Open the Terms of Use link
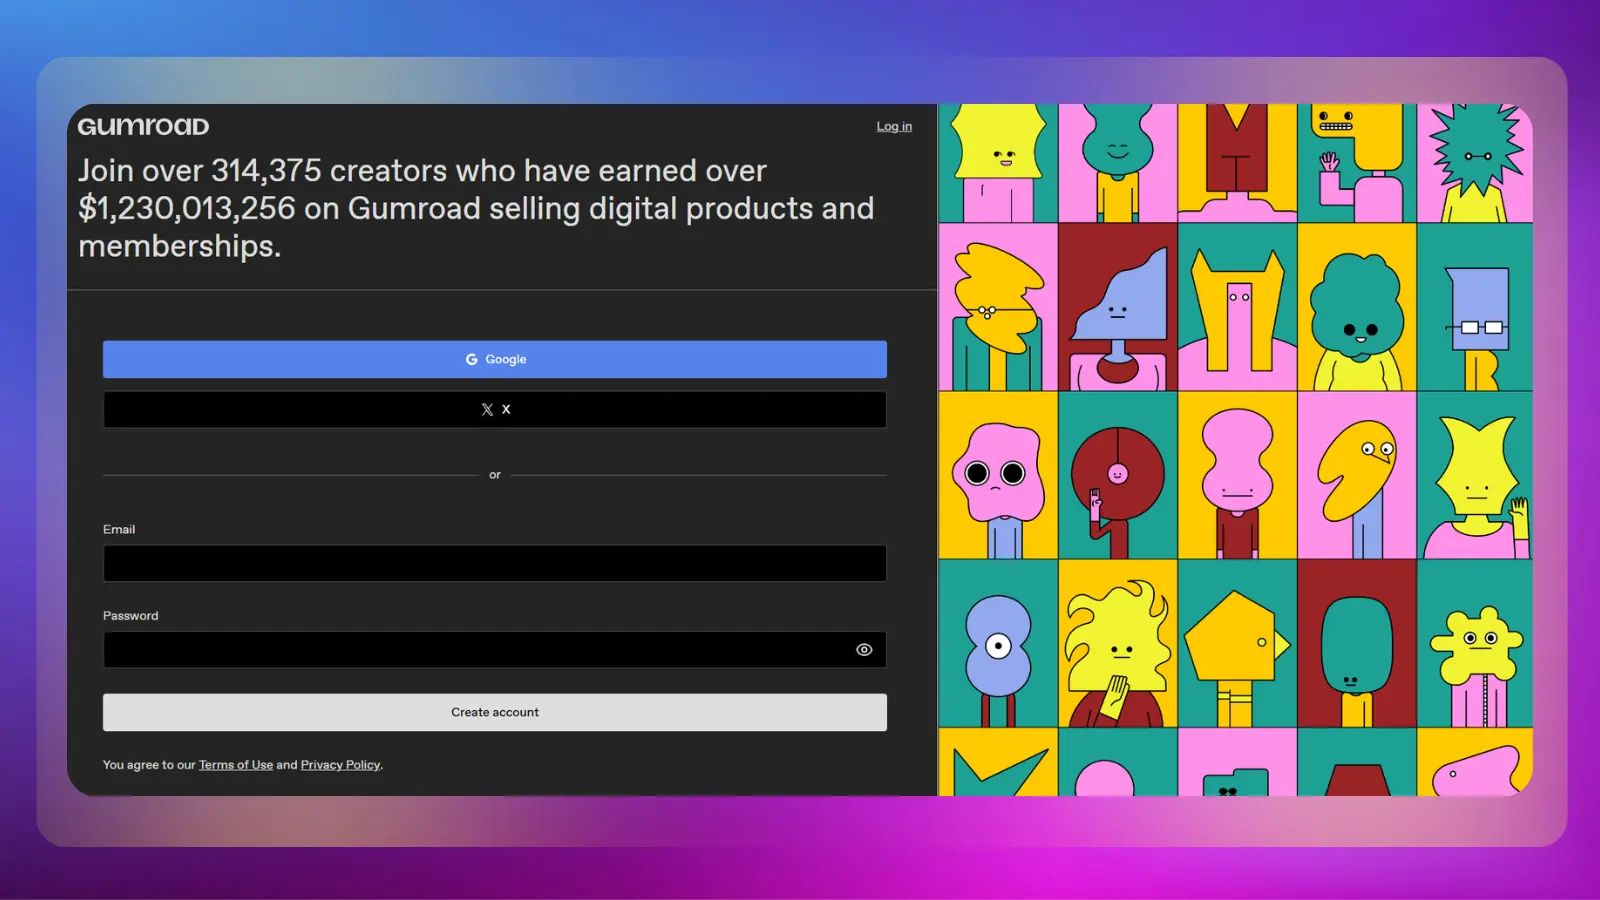 (236, 765)
